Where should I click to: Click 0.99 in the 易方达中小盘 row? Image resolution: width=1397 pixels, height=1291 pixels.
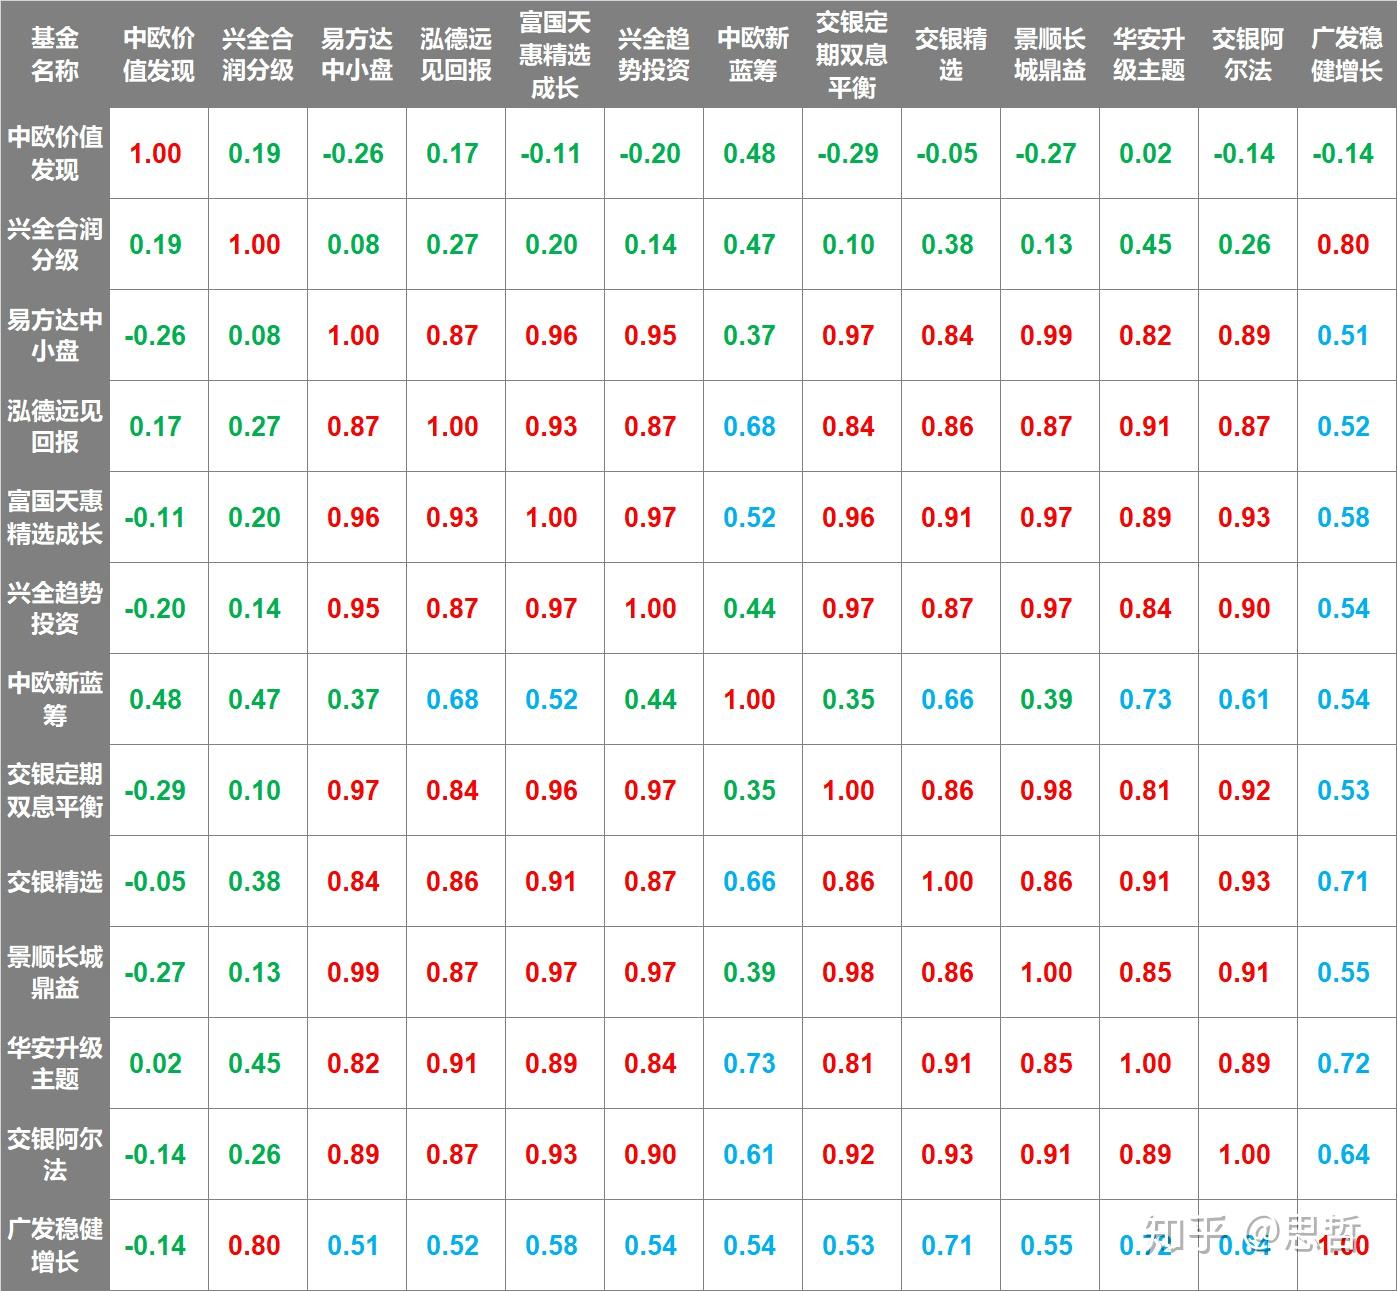pos(1046,336)
